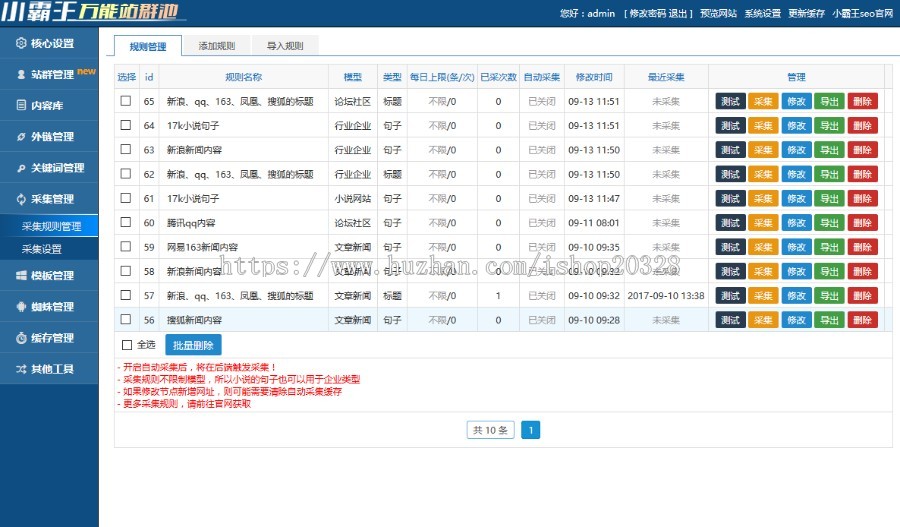Viewport: 900px width, 527px height.
Task: Click the 内容库 document icon
Action: point(21,105)
